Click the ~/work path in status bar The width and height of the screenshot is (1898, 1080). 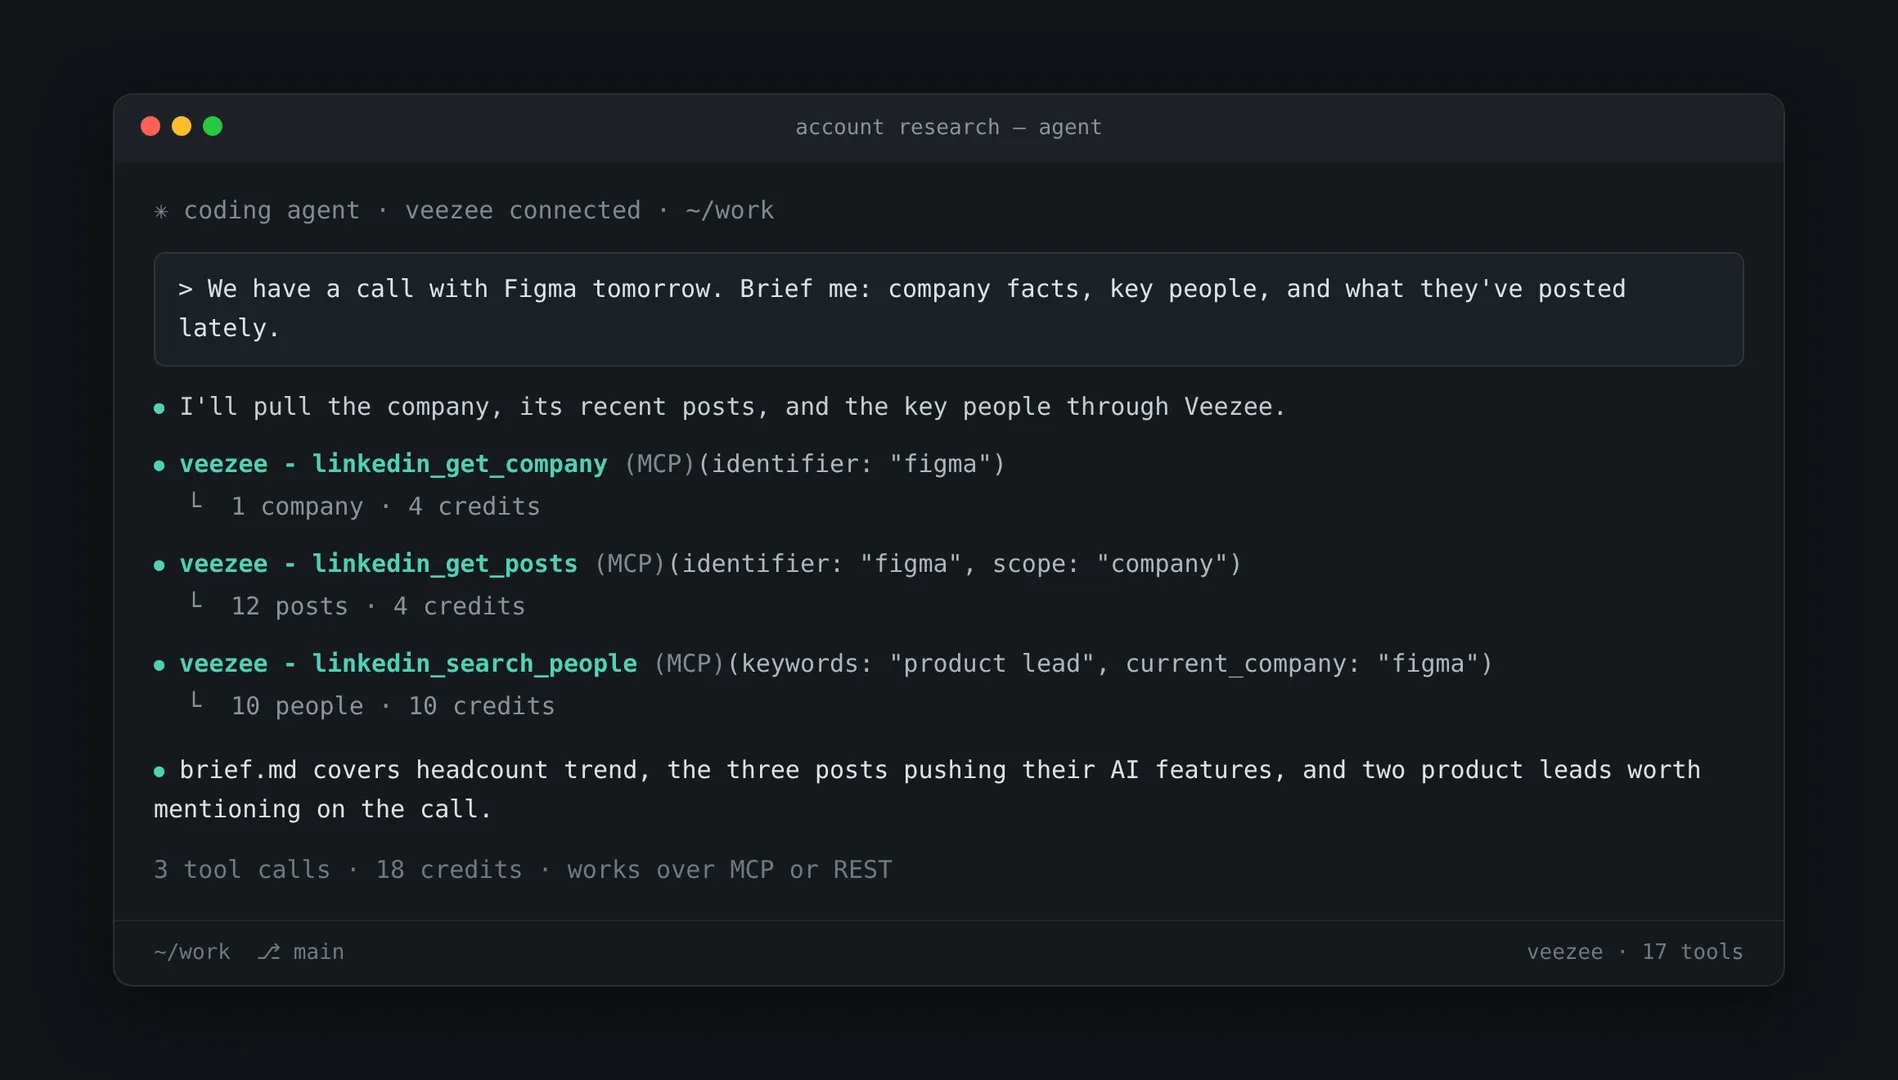click(x=192, y=952)
